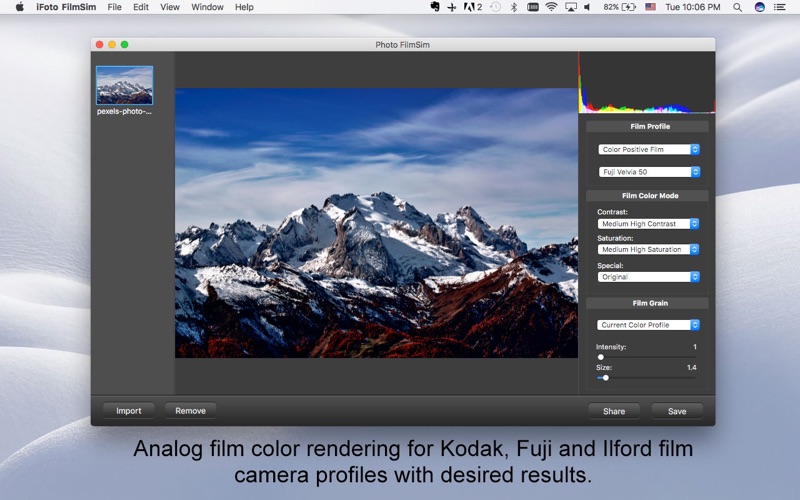Click the Intensity slider
Image resolution: width=800 pixels, height=500 pixels.
[646, 357]
